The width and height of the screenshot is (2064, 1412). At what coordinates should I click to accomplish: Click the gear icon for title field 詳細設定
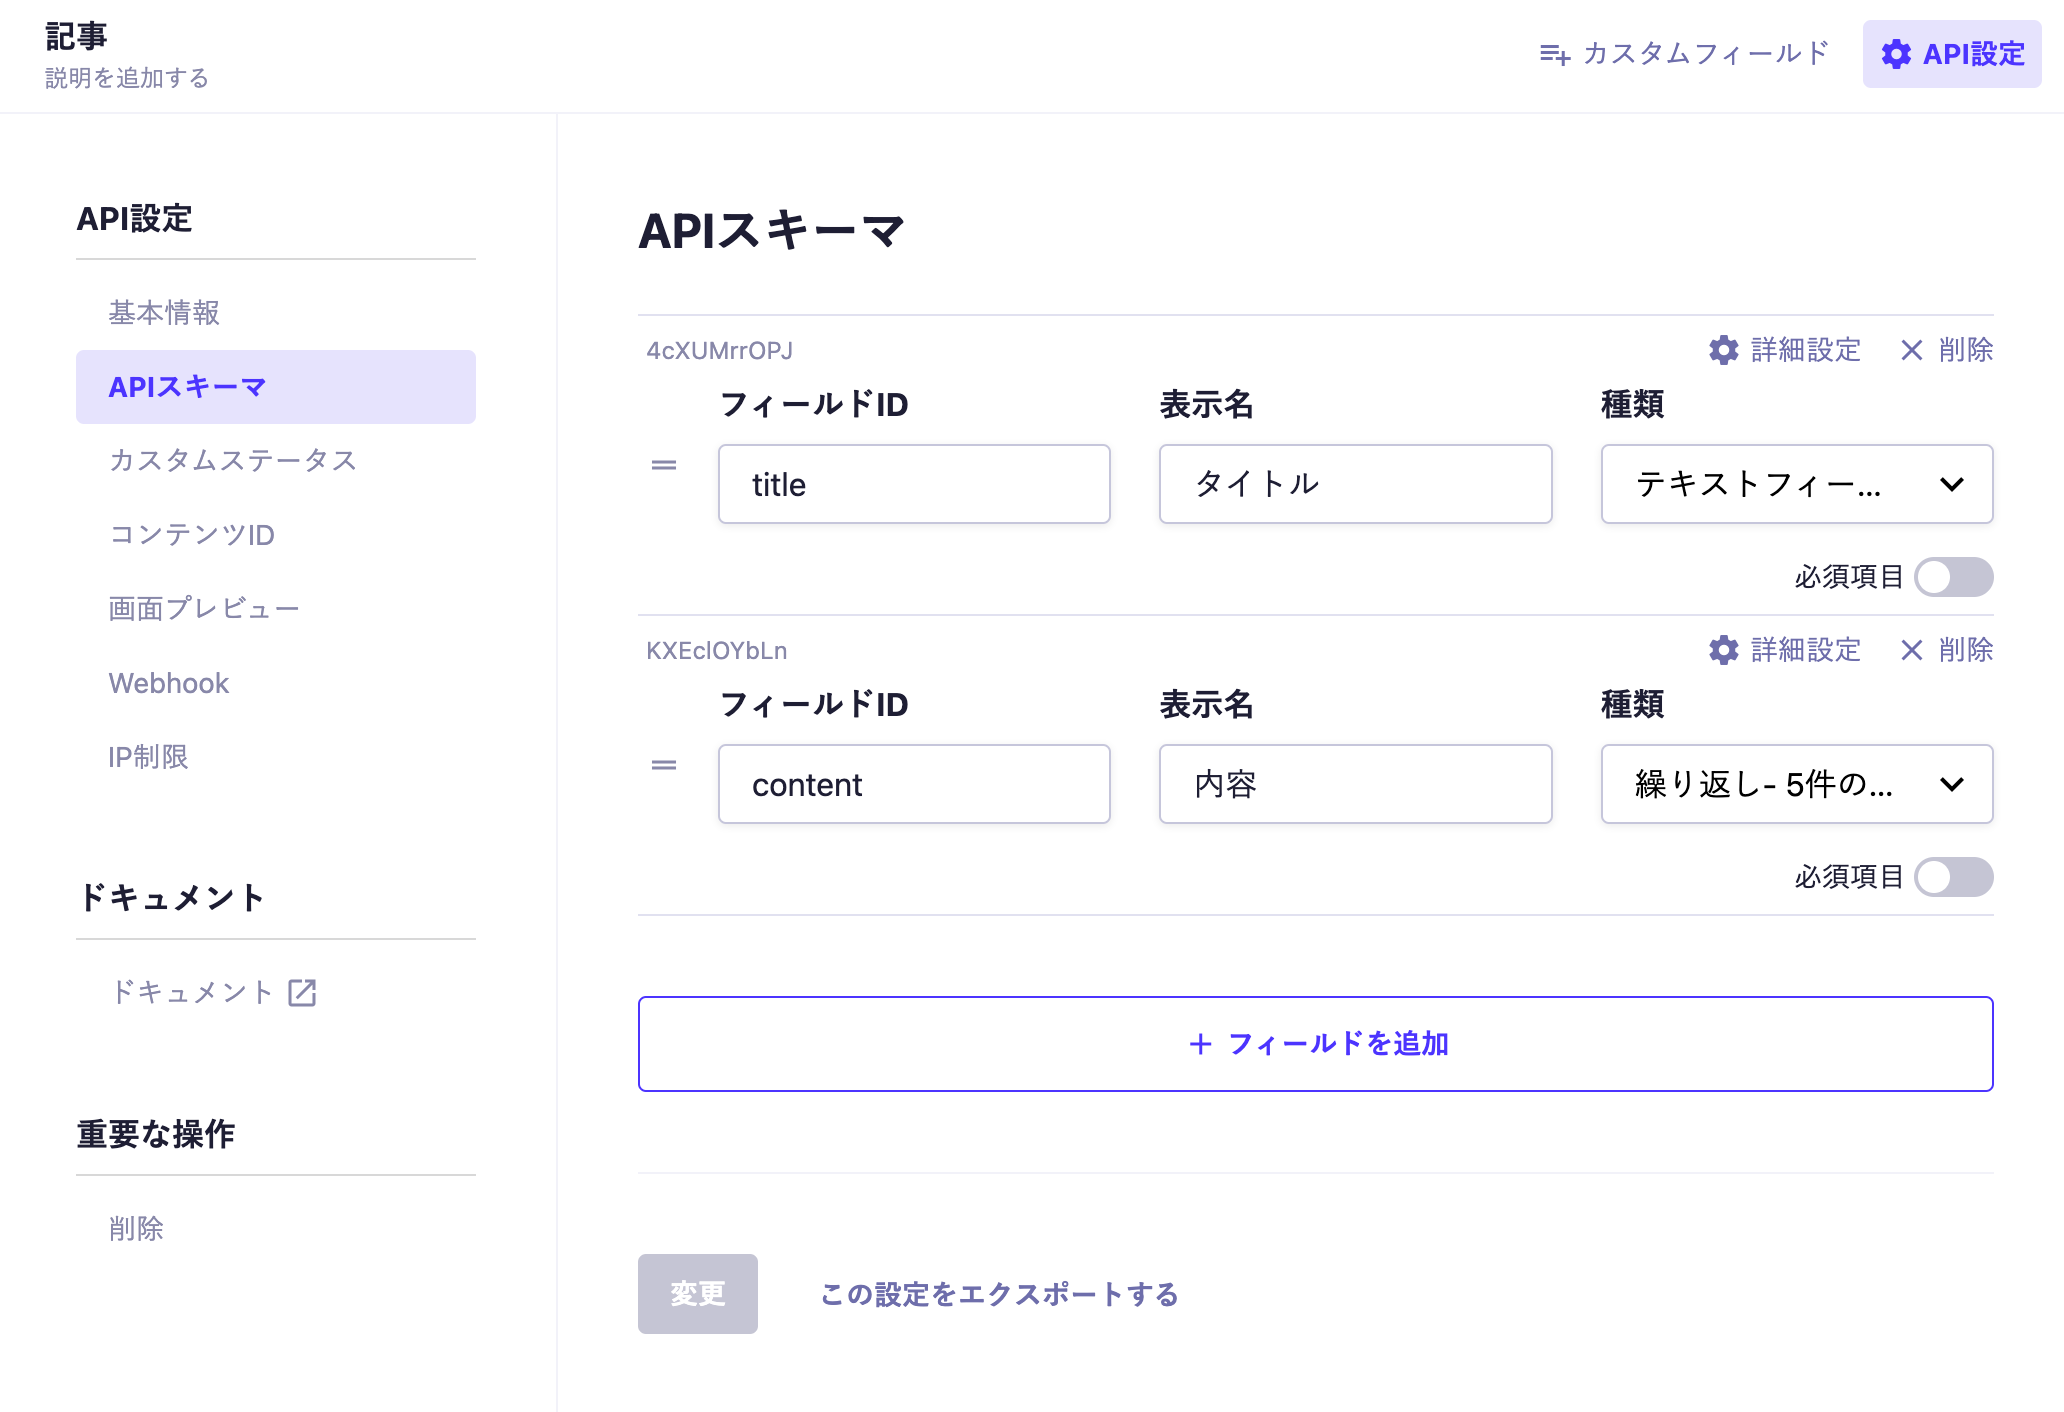1723,350
